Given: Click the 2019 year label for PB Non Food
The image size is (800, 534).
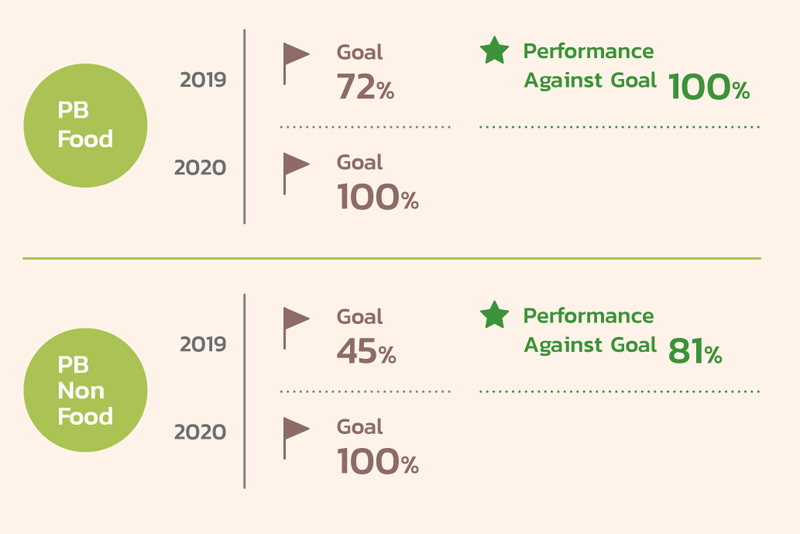Looking at the screenshot, I should click(x=203, y=344).
